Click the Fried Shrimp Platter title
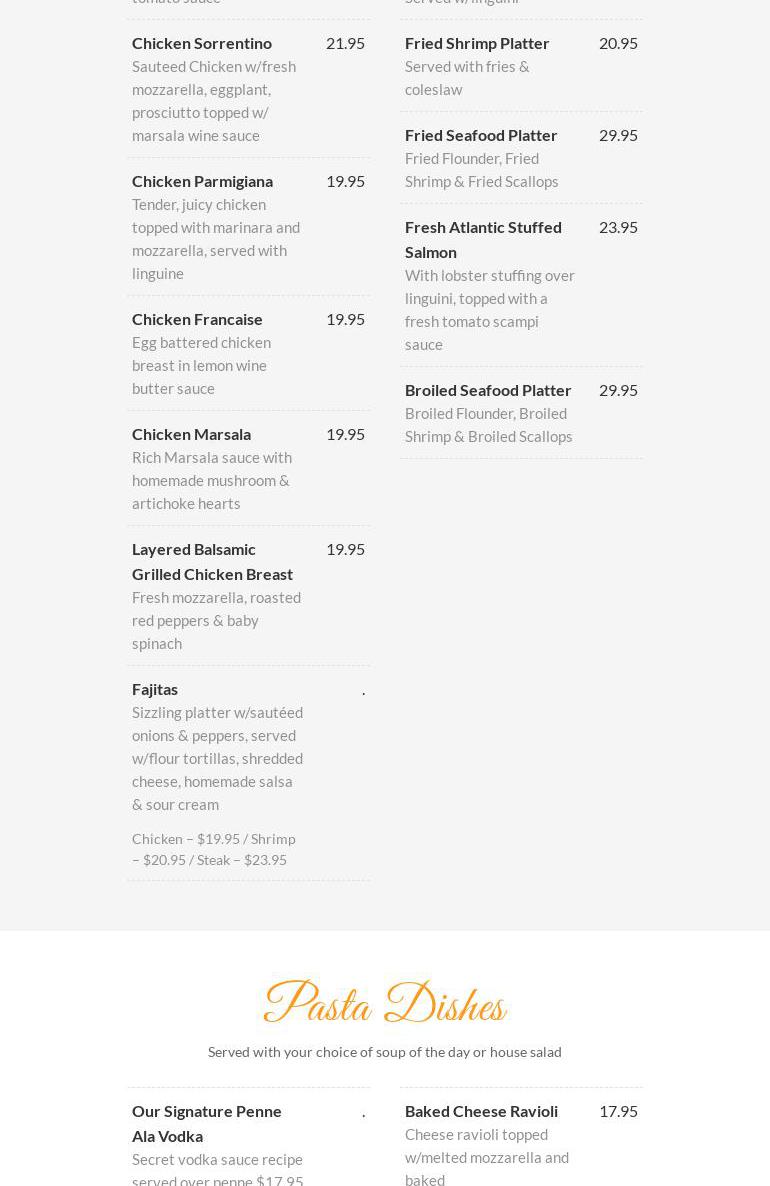The image size is (770, 1186). [477, 43]
